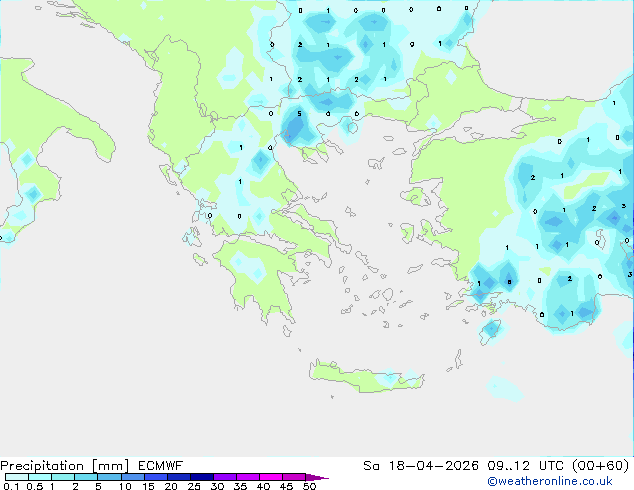Select the 30–35 mm purple legend swatch
The image size is (634, 490).
click(225, 477)
